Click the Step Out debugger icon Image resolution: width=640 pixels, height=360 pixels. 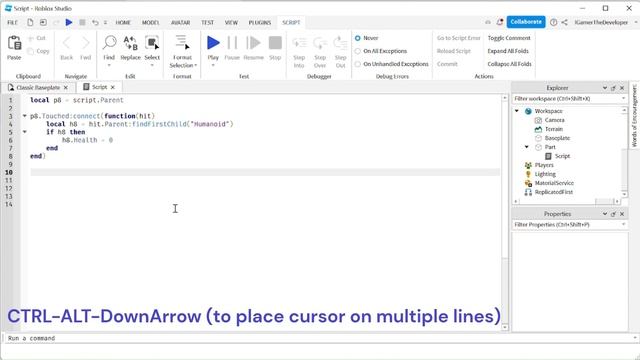coord(340,43)
